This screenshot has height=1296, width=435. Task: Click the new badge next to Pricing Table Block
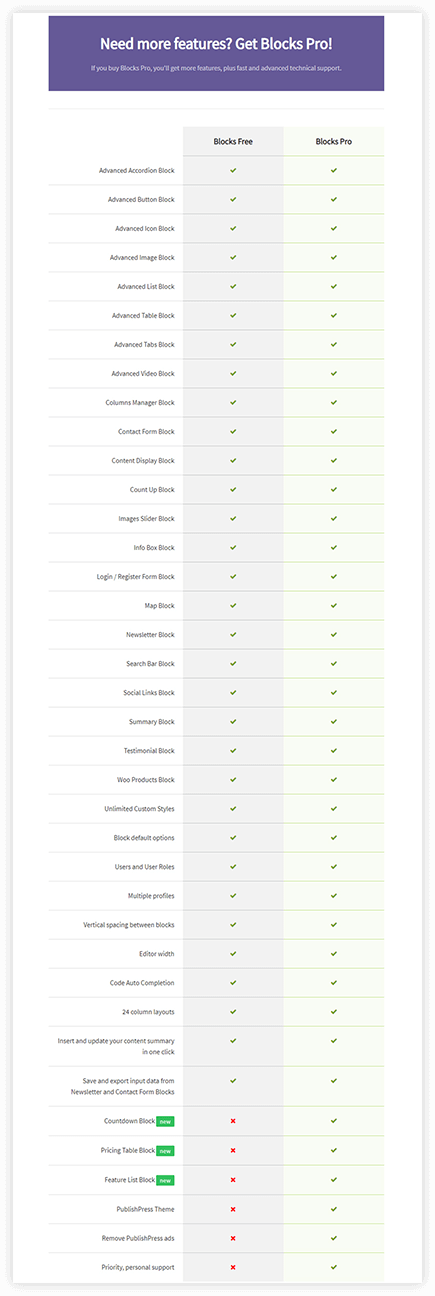(x=165, y=1150)
